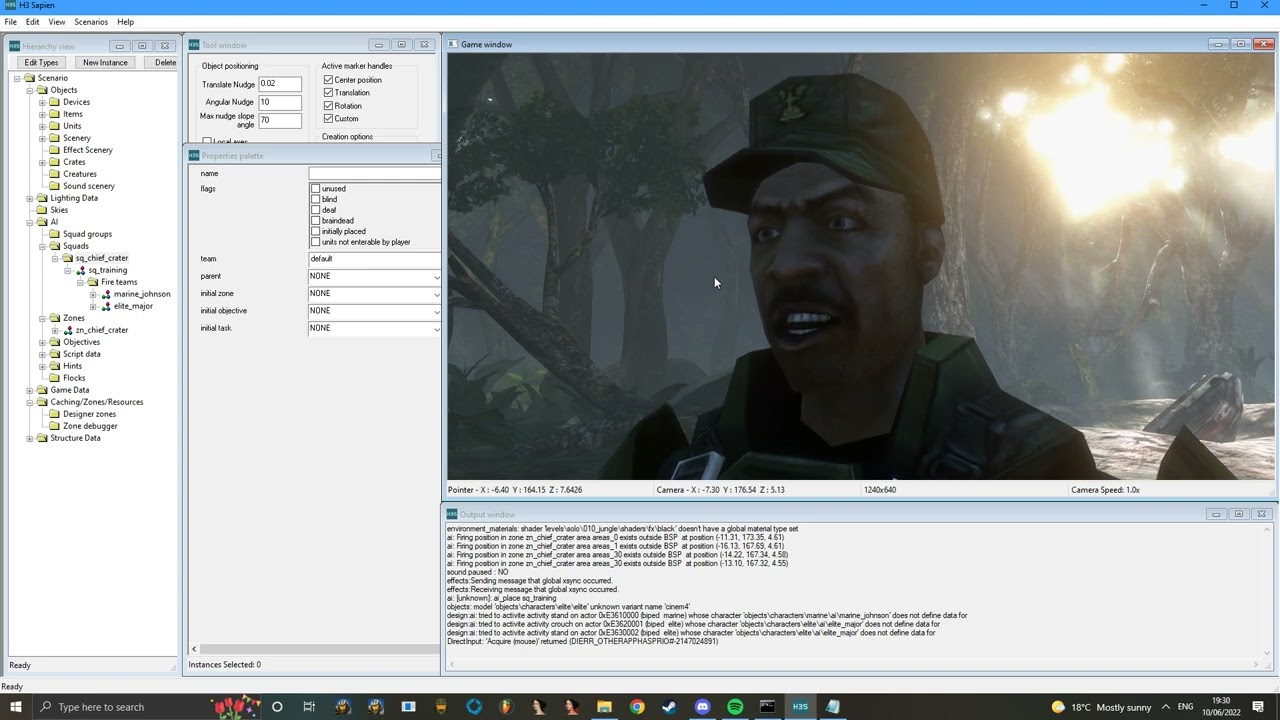Open the Scenarios menu
The width and height of the screenshot is (1280, 720).
pyautogui.click(x=91, y=22)
